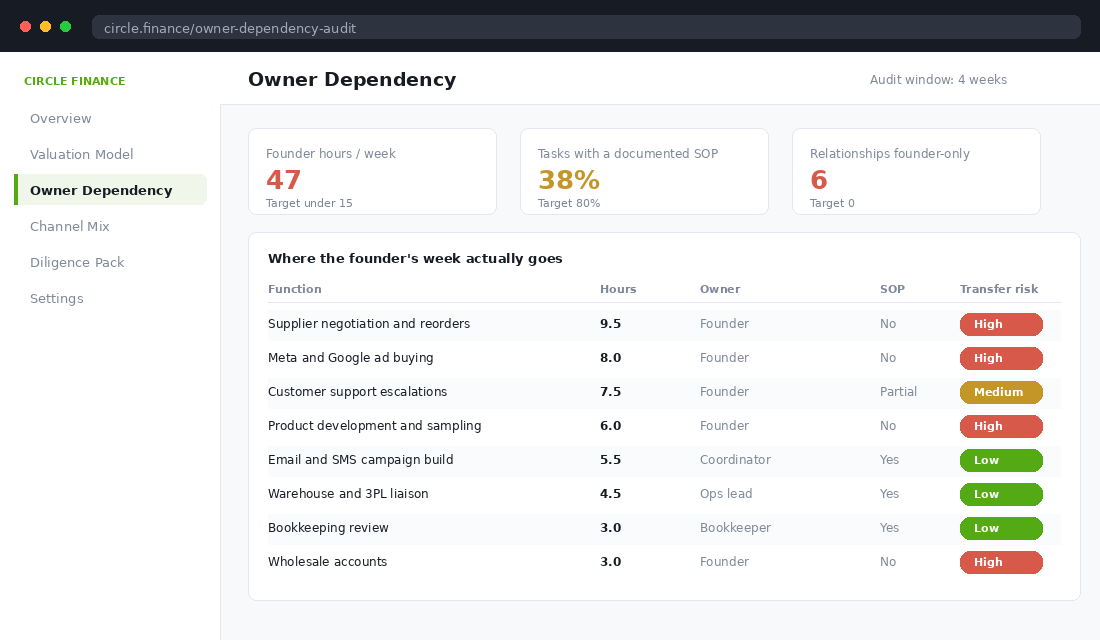Select the Wholesale accounts row
Viewport: 1100px width, 640px height.
click(664, 562)
